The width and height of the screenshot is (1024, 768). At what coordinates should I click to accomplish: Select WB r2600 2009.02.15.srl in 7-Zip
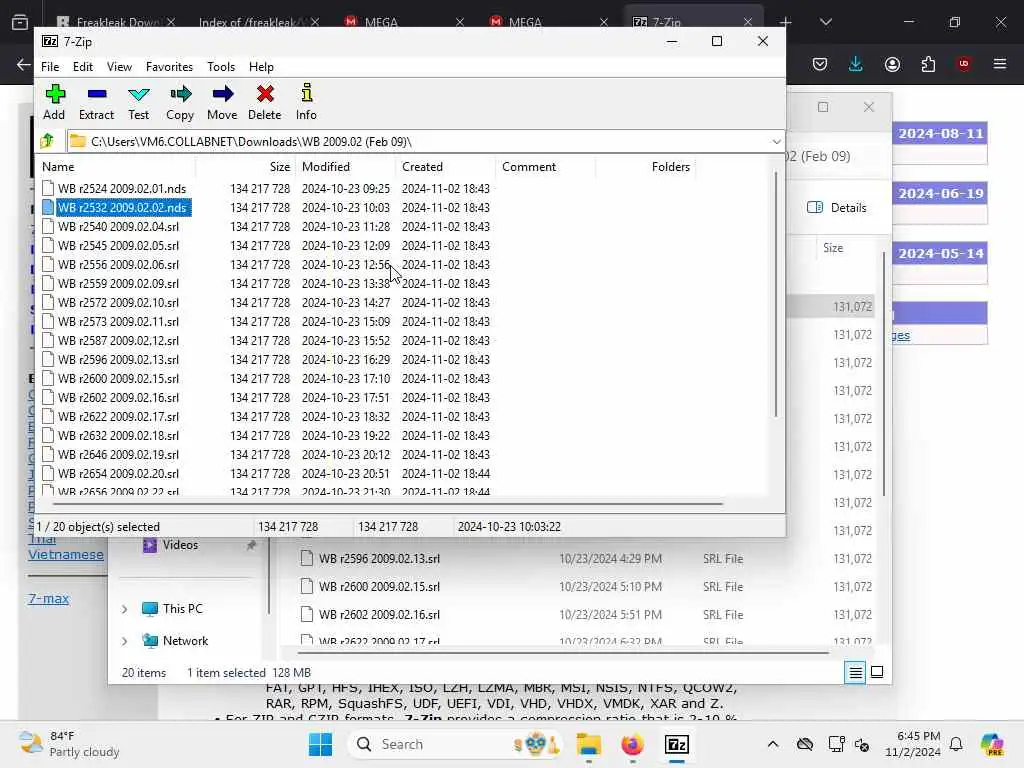tap(118, 378)
